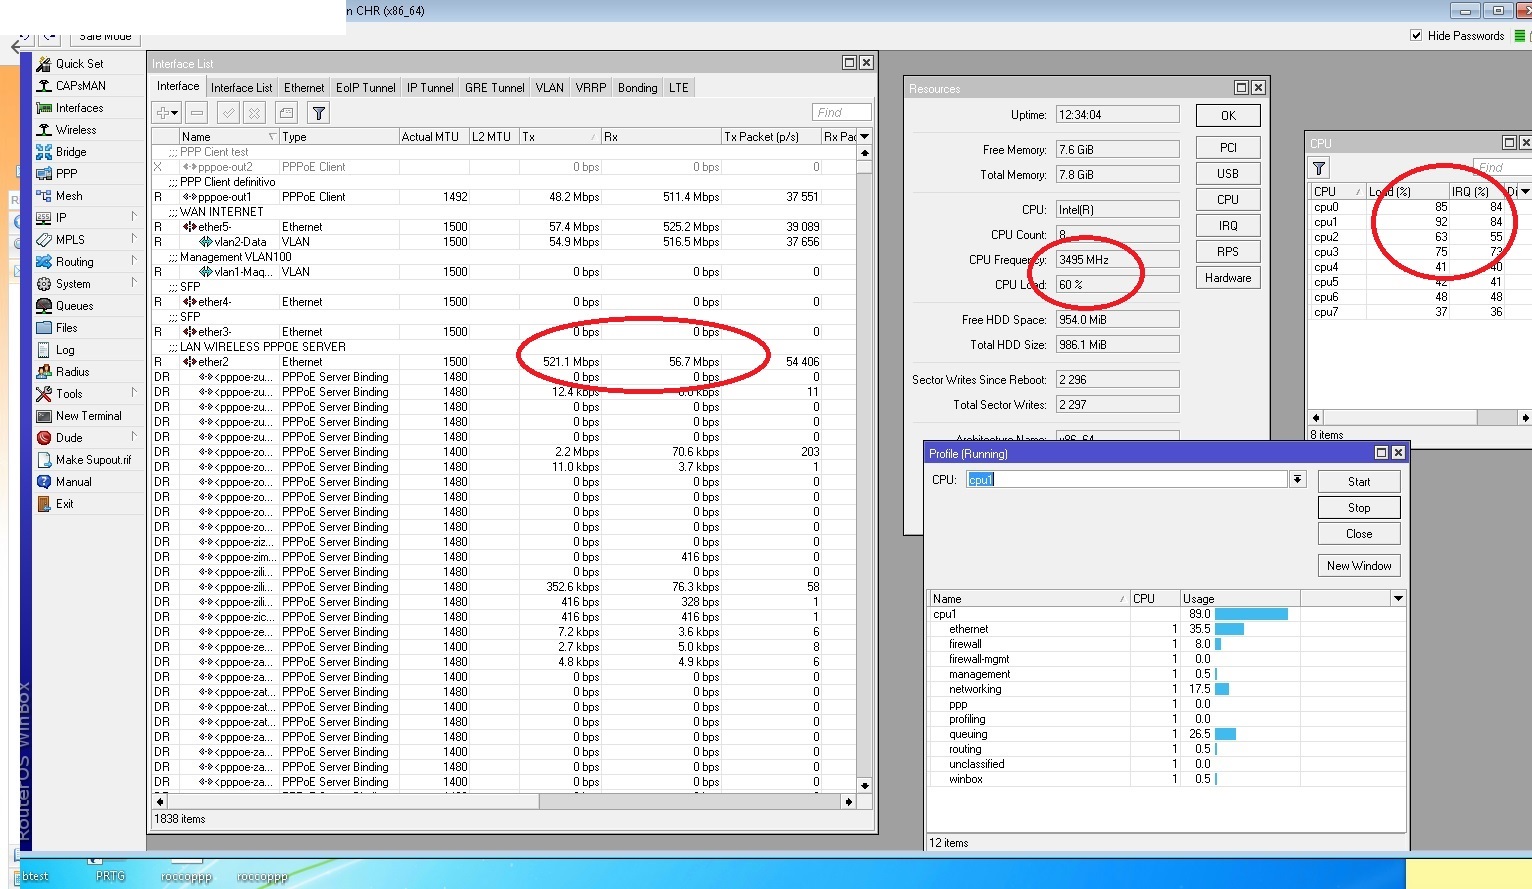The image size is (1532, 889).
Task: Switch to the EoIP Tunnel tab
Action: coord(366,88)
